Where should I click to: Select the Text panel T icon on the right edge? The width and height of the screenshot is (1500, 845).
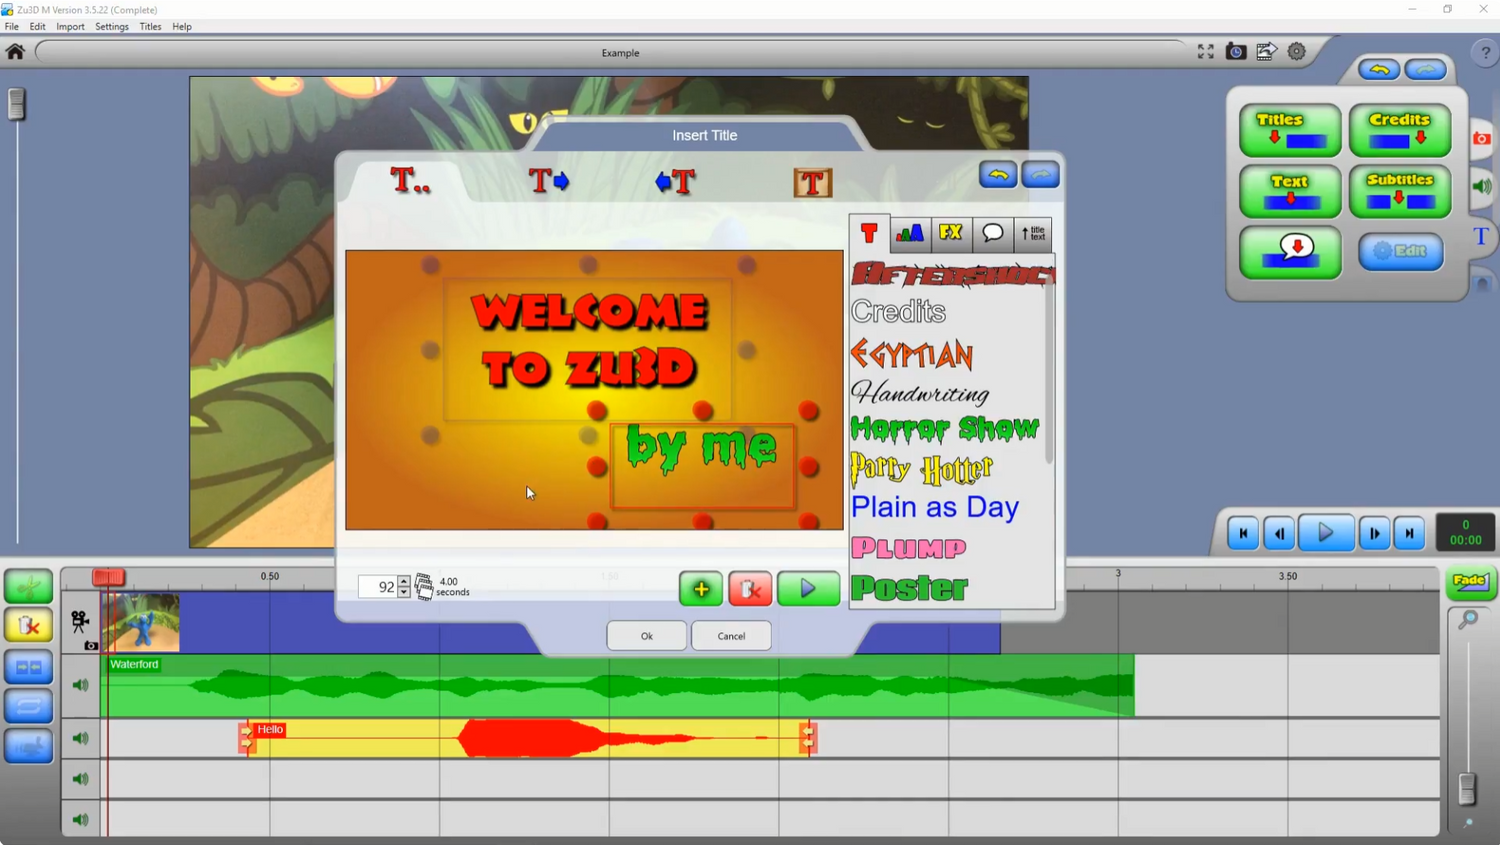(x=1481, y=236)
